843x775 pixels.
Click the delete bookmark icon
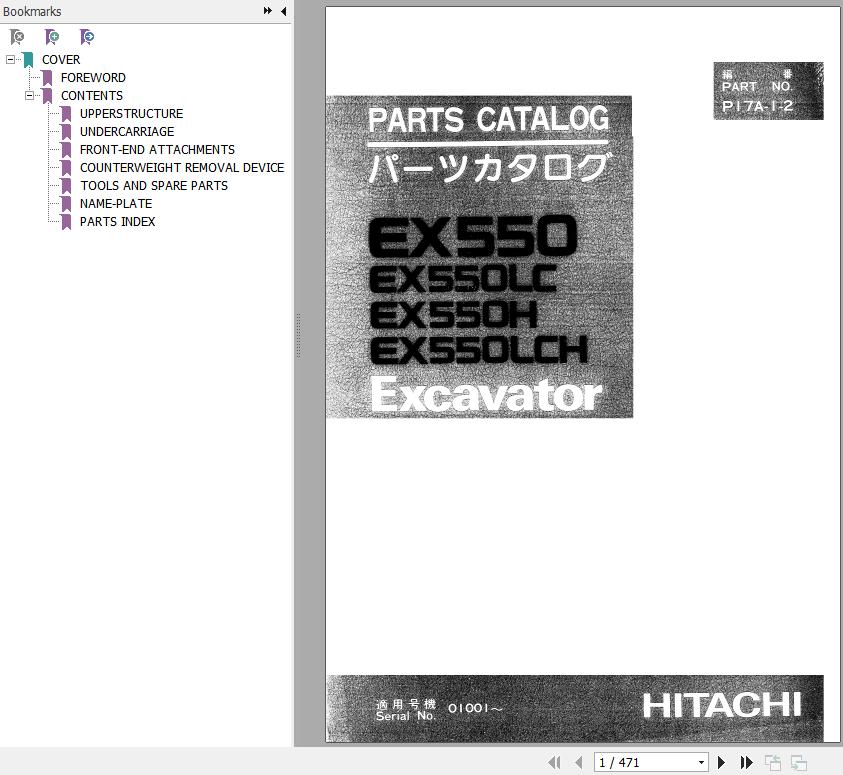coord(17,37)
